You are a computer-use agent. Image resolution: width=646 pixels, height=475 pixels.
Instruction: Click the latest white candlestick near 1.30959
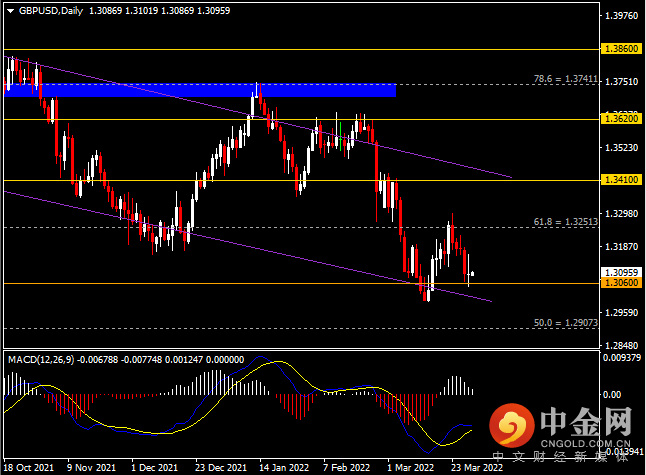tap(473, 274)
